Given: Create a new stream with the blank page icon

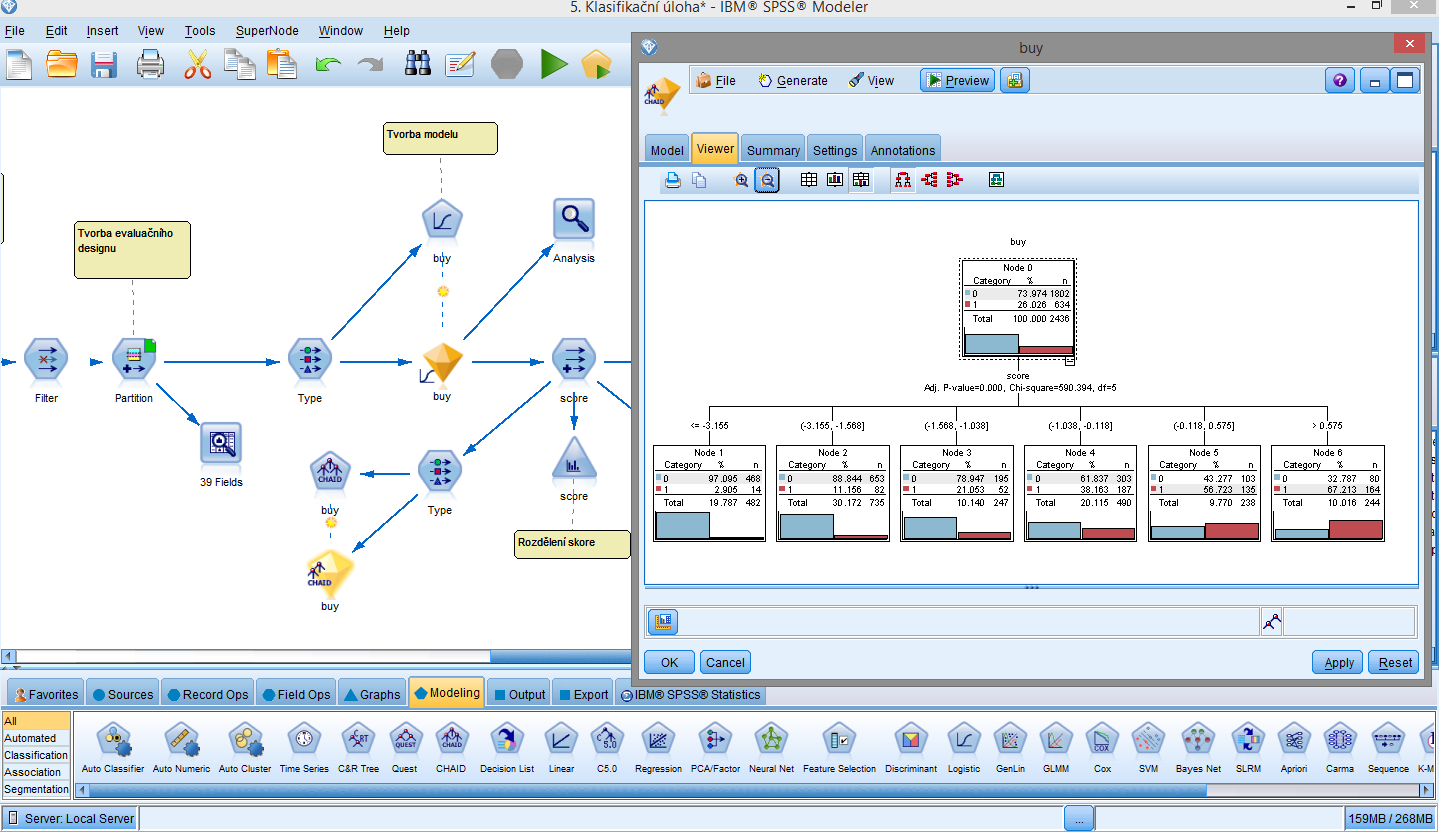Looking at the screenshot, I should point(19,65).
